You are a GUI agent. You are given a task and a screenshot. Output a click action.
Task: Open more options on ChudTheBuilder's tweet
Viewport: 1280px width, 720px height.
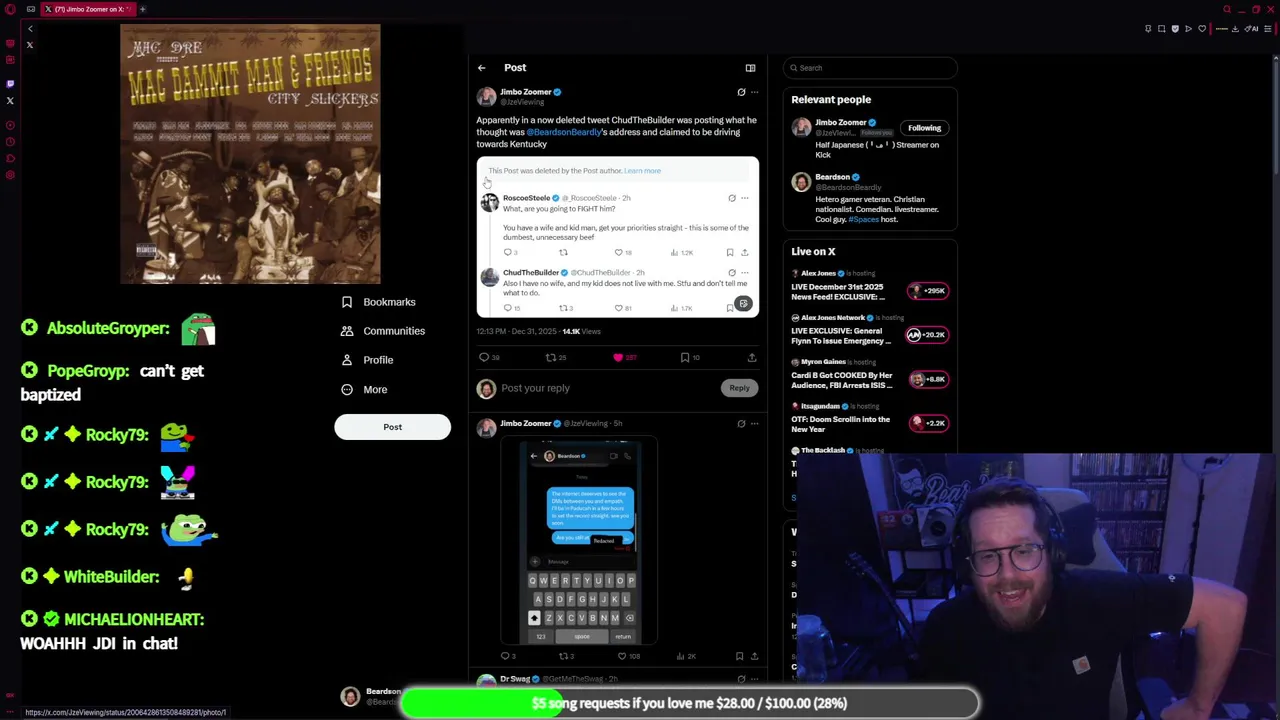tap(744, 272)
